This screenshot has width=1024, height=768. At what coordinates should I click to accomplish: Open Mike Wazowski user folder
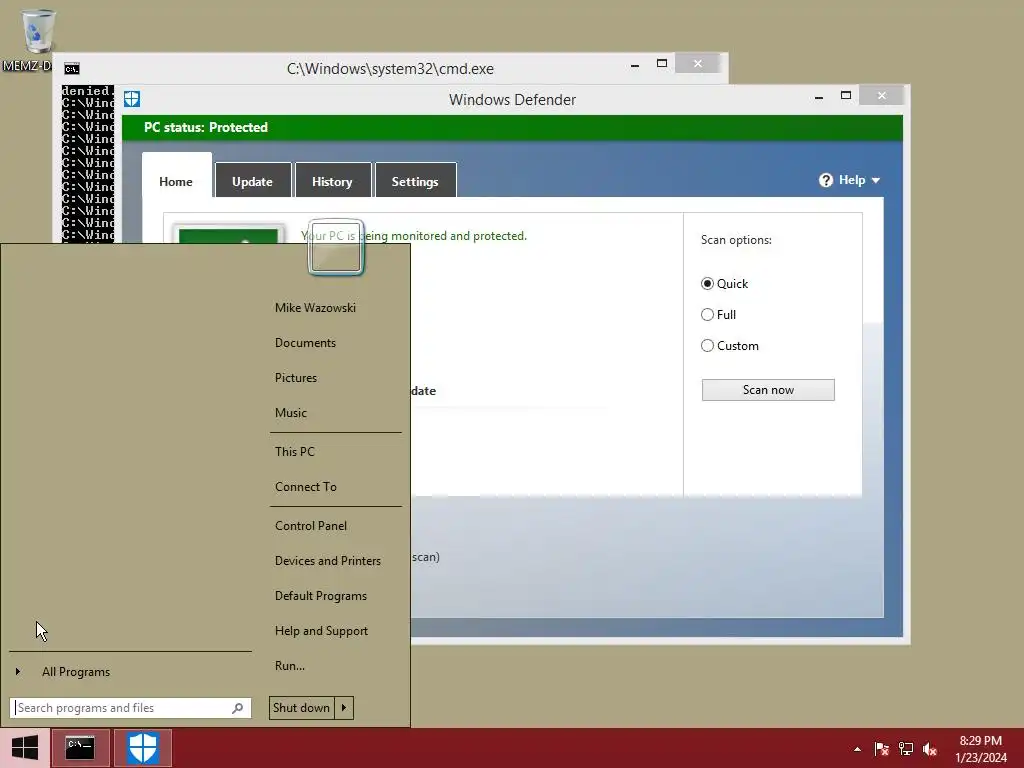315,308
